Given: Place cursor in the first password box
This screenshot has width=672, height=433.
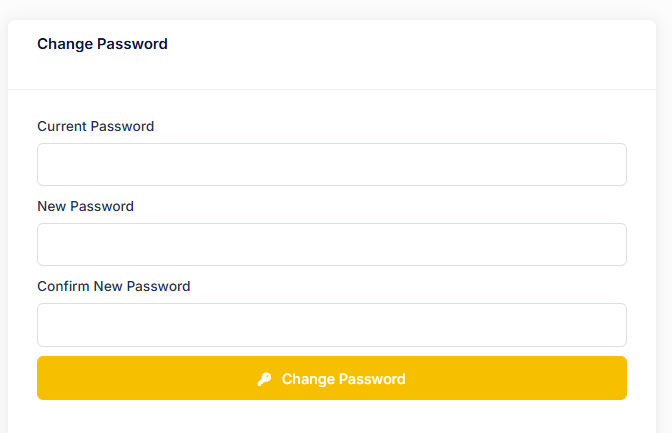Looking at the screenshot, I should click(x=331, y=164).
